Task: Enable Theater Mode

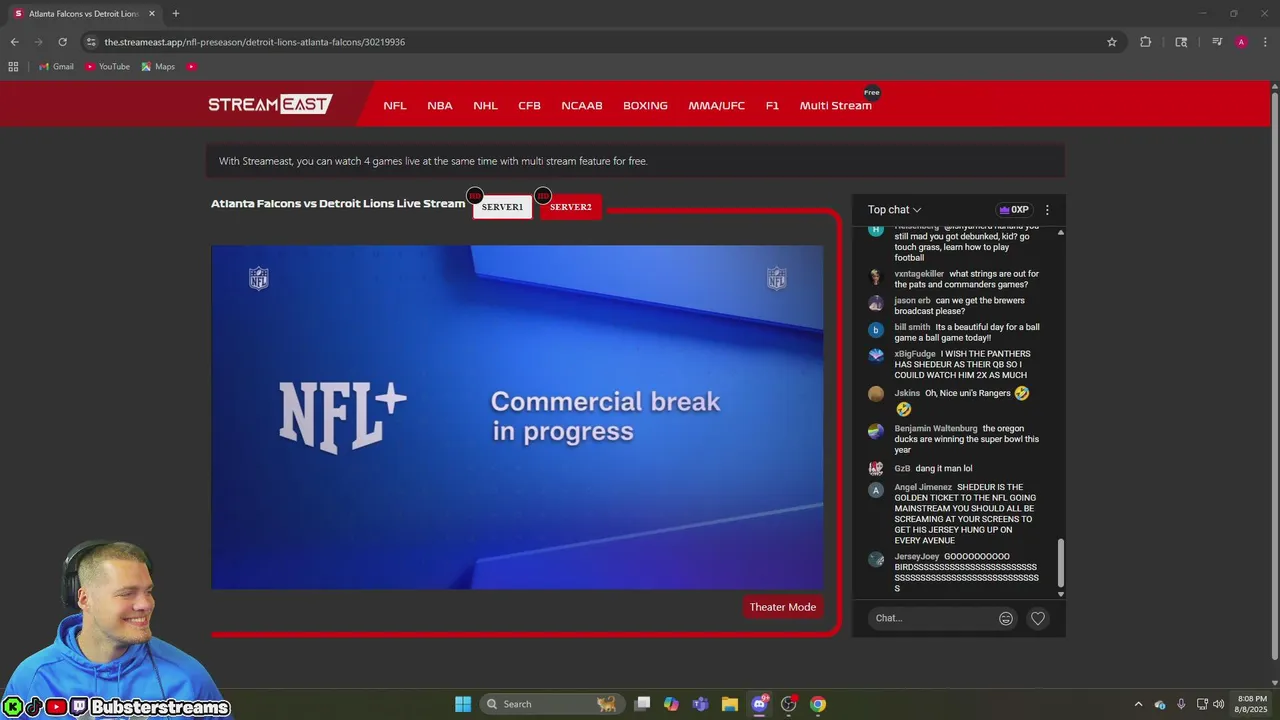Action: point(783,607)
